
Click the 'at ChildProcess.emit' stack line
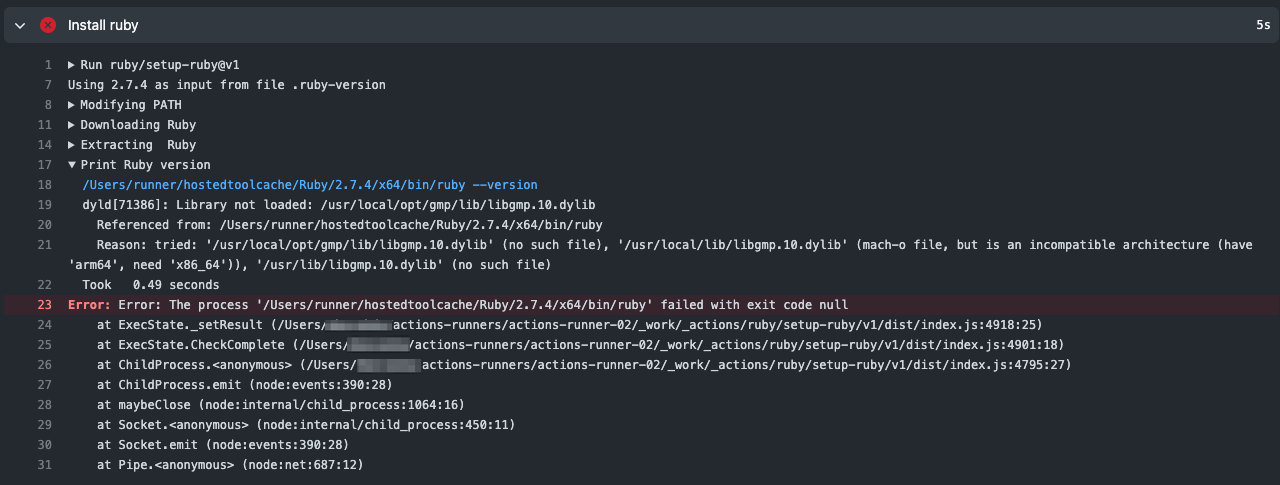click(x=245, y=385)
